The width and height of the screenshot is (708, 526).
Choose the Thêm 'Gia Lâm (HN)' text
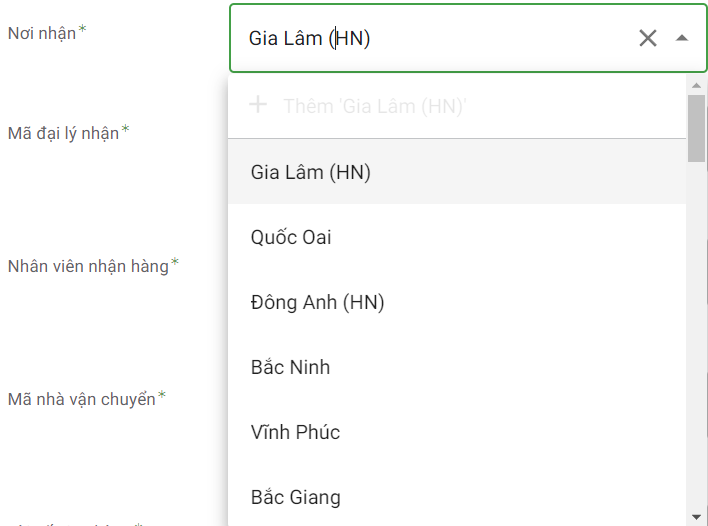pyautogui.click(x=375, y=105)
